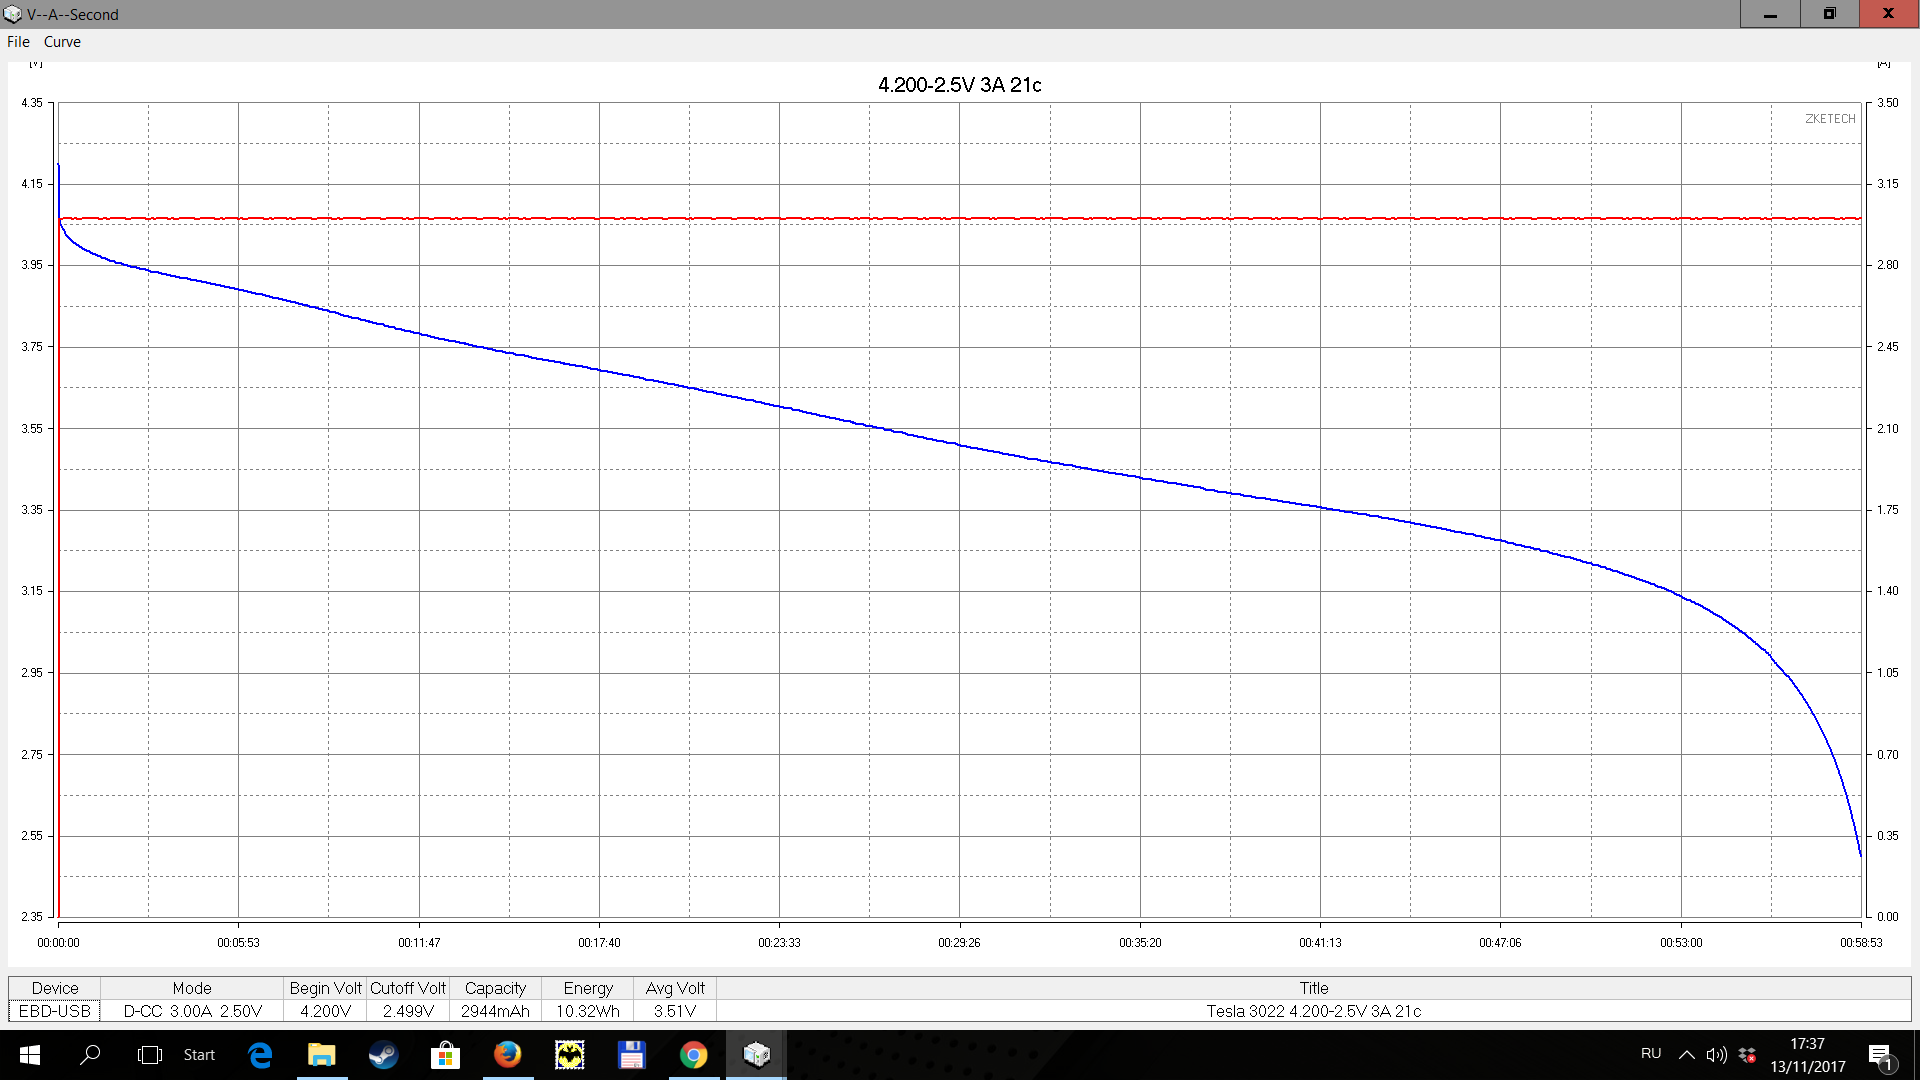Open the volume speaker control
Viewport: 1920px width, 1080px height.
click(1716, 1055)
